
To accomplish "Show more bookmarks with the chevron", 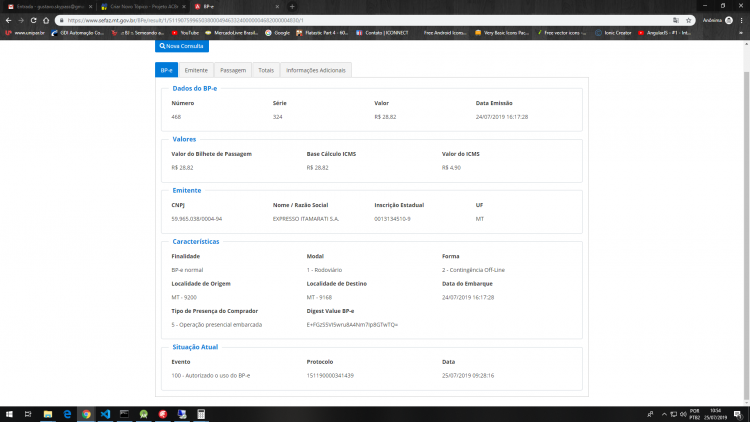I will 741,33.
